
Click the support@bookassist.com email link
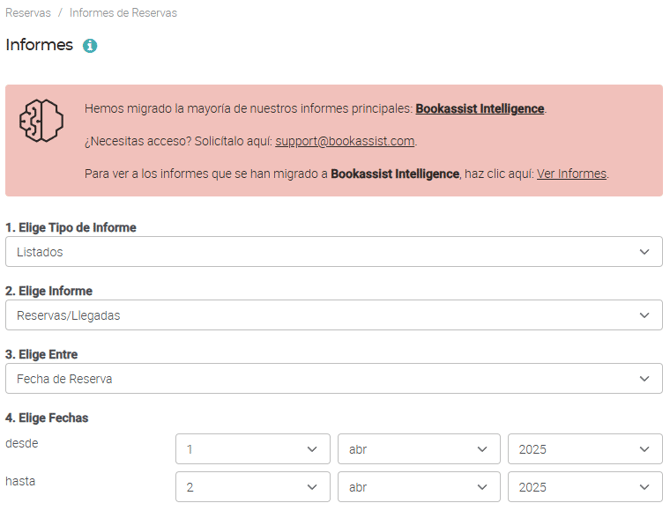(345, 141)
